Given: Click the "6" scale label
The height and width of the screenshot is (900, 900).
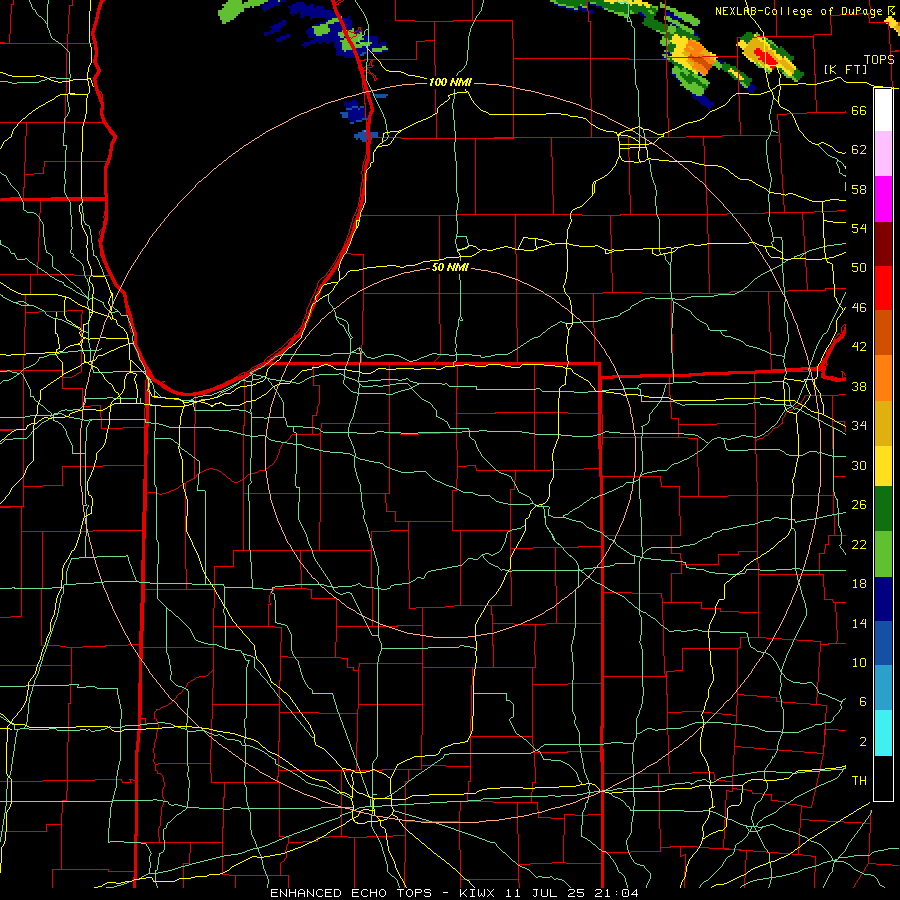Looking at the screenshot, I should pos(862,702).
